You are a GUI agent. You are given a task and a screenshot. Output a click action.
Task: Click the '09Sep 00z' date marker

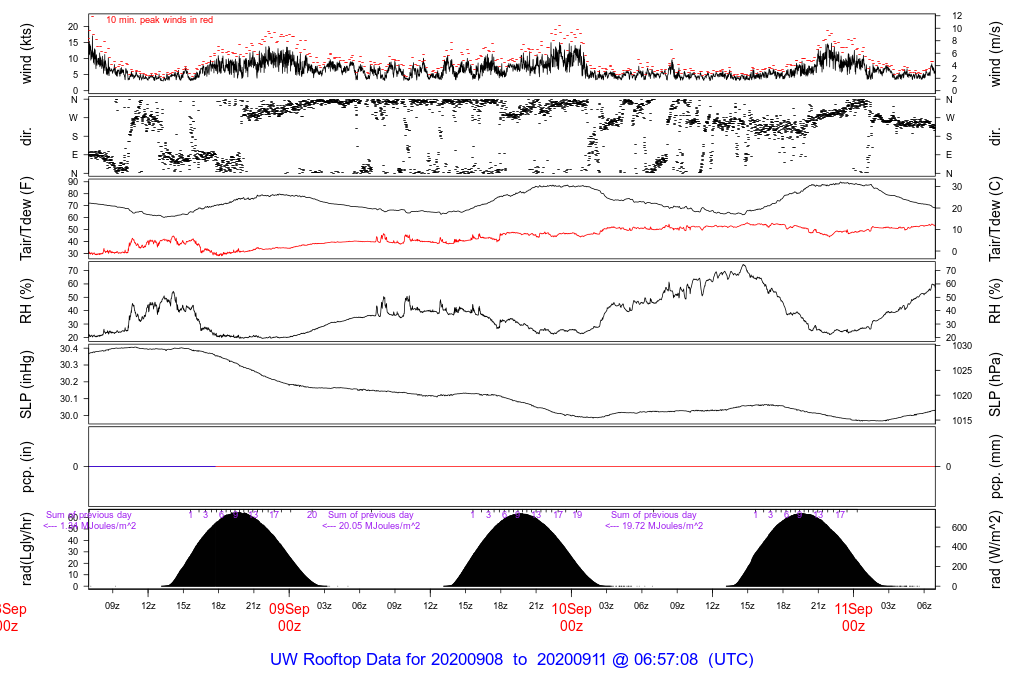pyautogui.click(x=289, y=617)
